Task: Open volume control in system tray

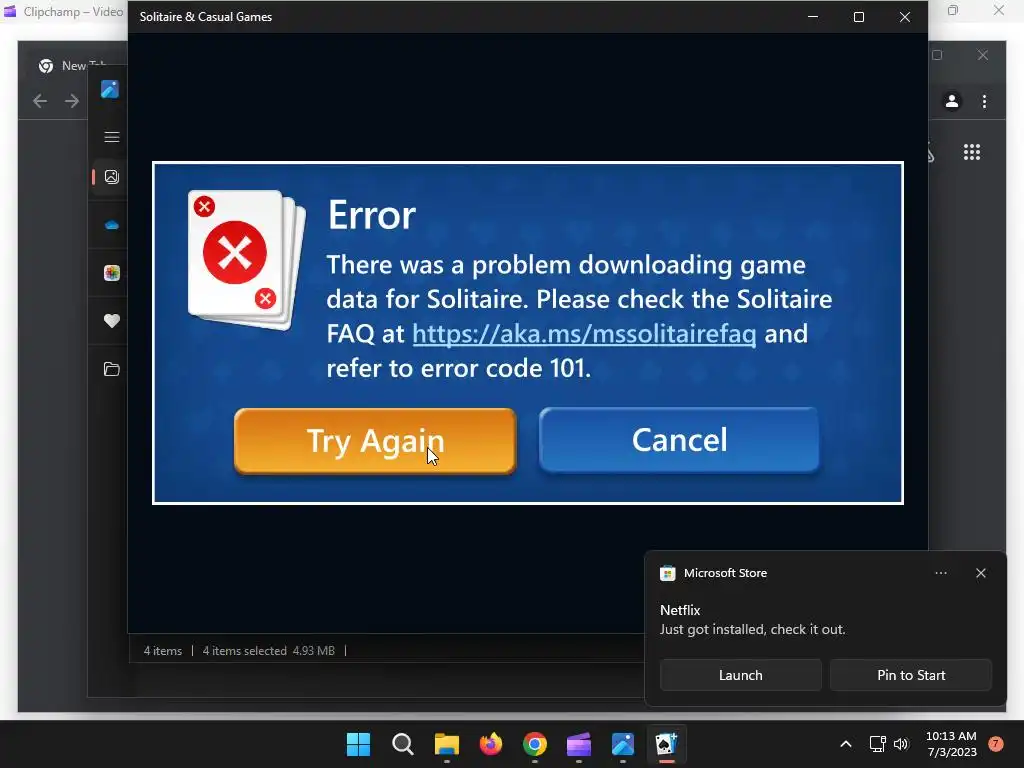Action: pyautogui.click(x=901, y=744)
